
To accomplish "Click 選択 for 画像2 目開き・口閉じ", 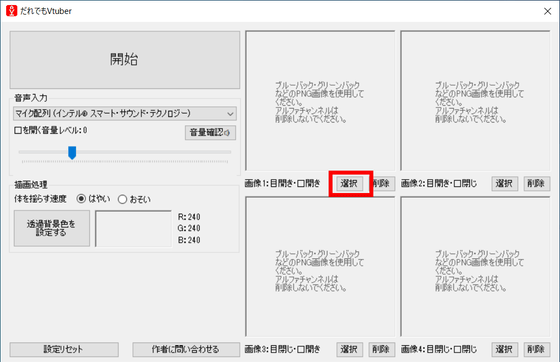I will click(x=504, y=183).
